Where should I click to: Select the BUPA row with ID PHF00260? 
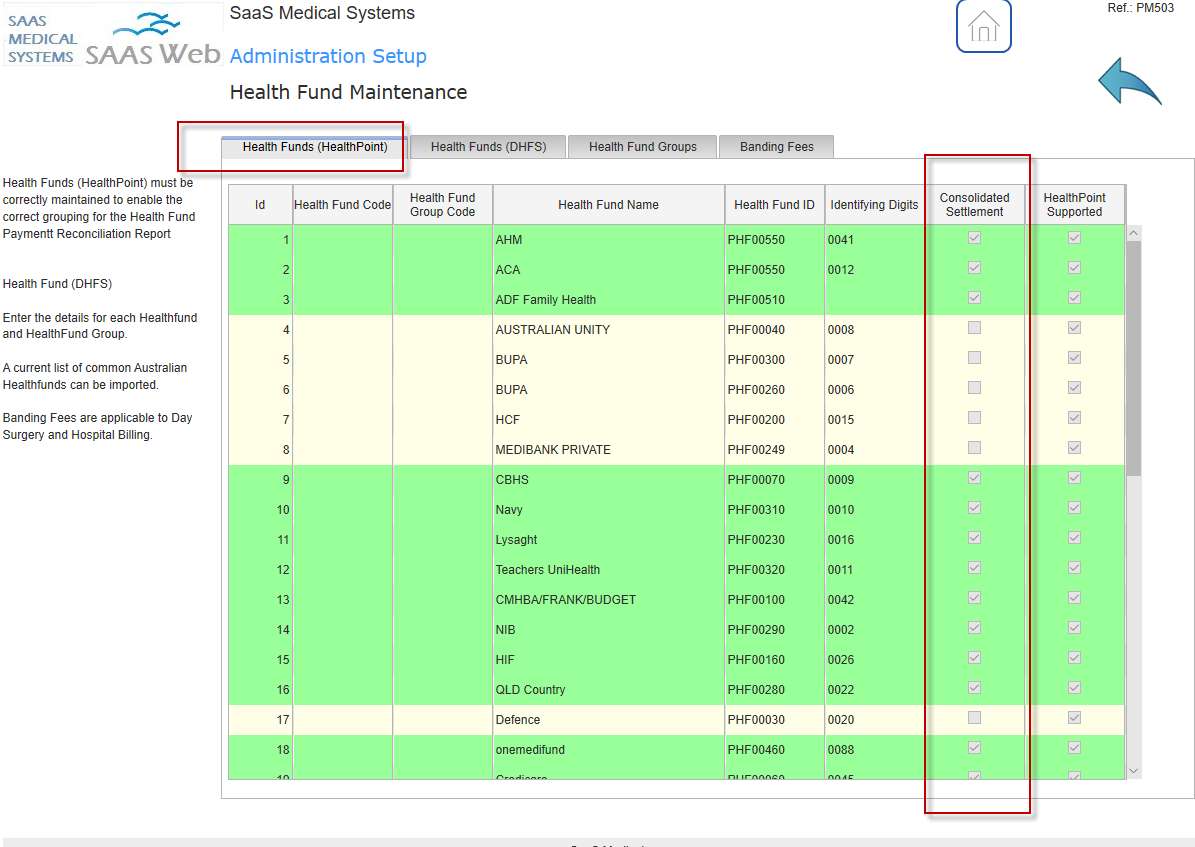coord(677,390)
